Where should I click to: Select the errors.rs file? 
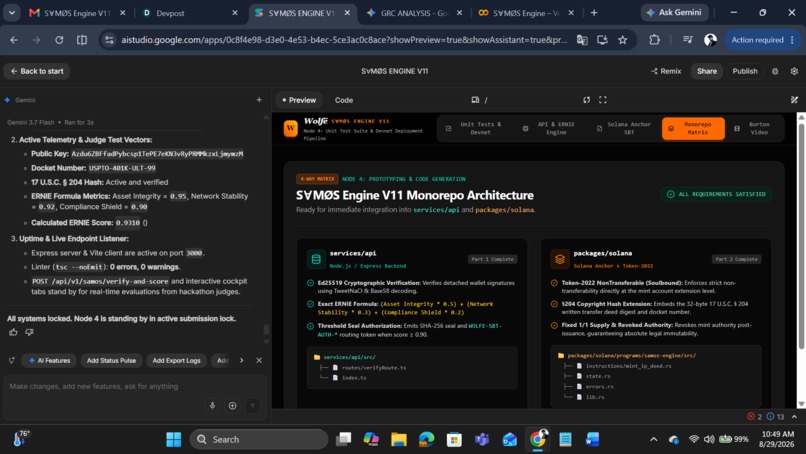pos(595,387)
